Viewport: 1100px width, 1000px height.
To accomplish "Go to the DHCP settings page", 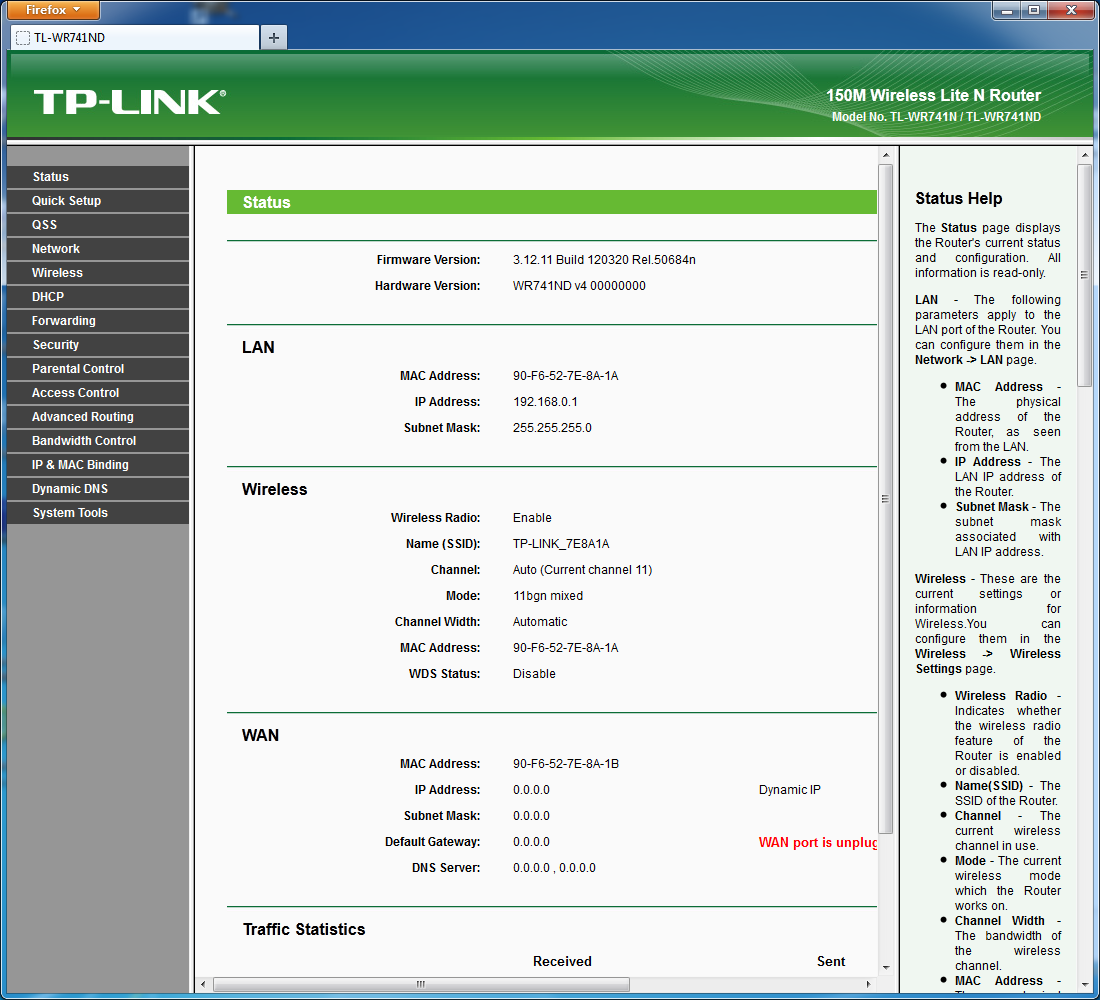I will point(98,297).
